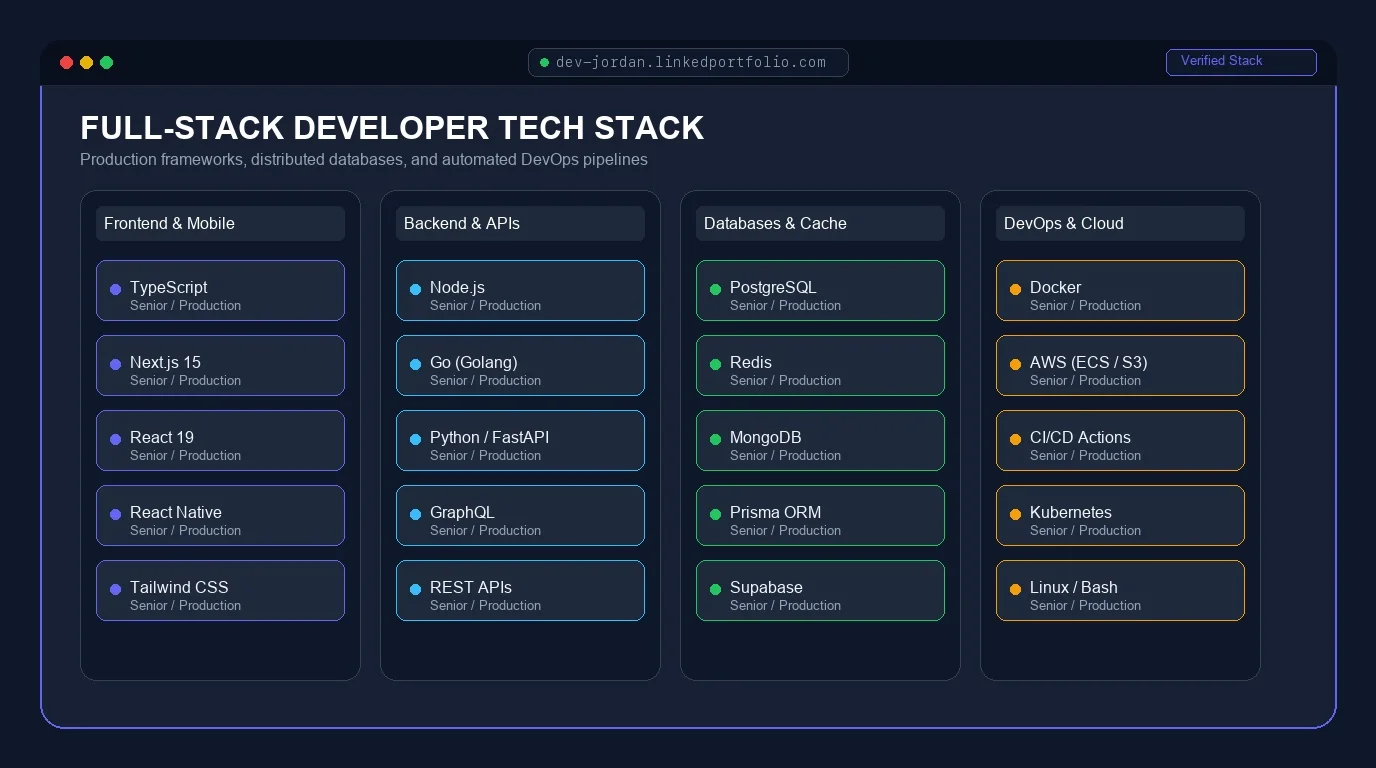The height and width of the screenshot is (768, 1376).
Task: Select the TypeScript skill card
Action: (x=220, y=290)
